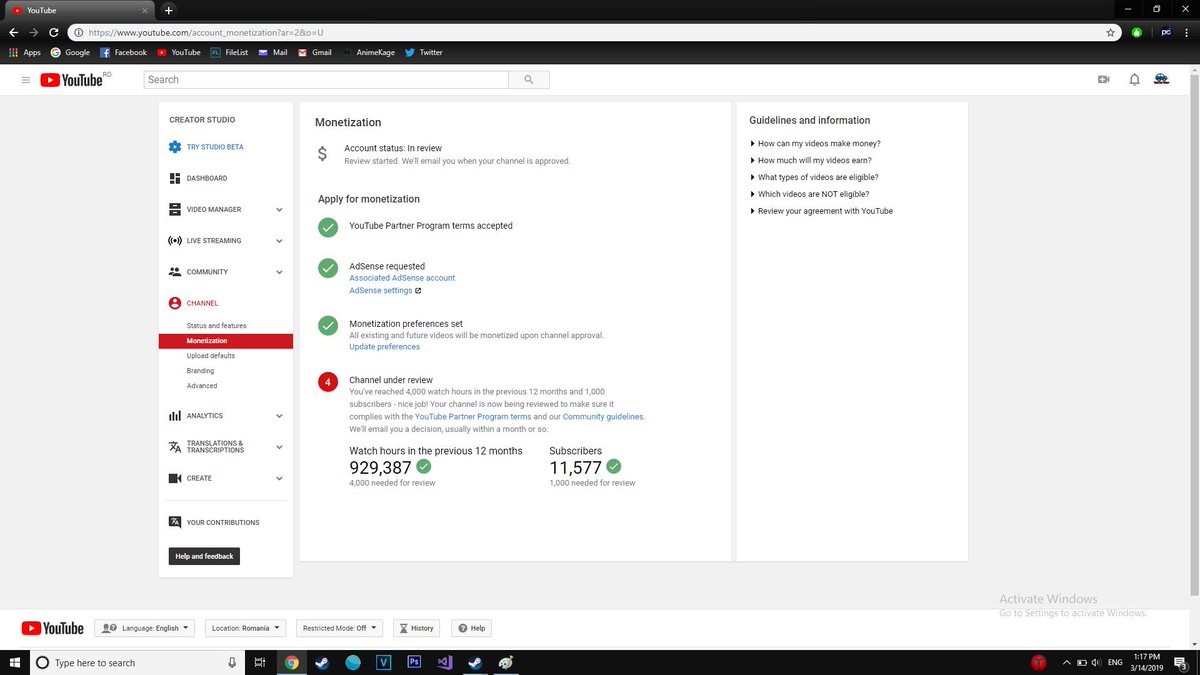1200x675 pixels.
Task: Expand the Video Manager section
Action: click(279, 210)
